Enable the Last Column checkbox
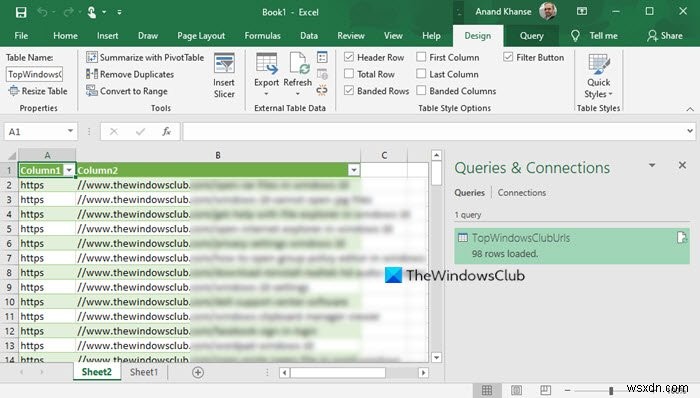This screenshot has width=700, height=398. point(421,74)
